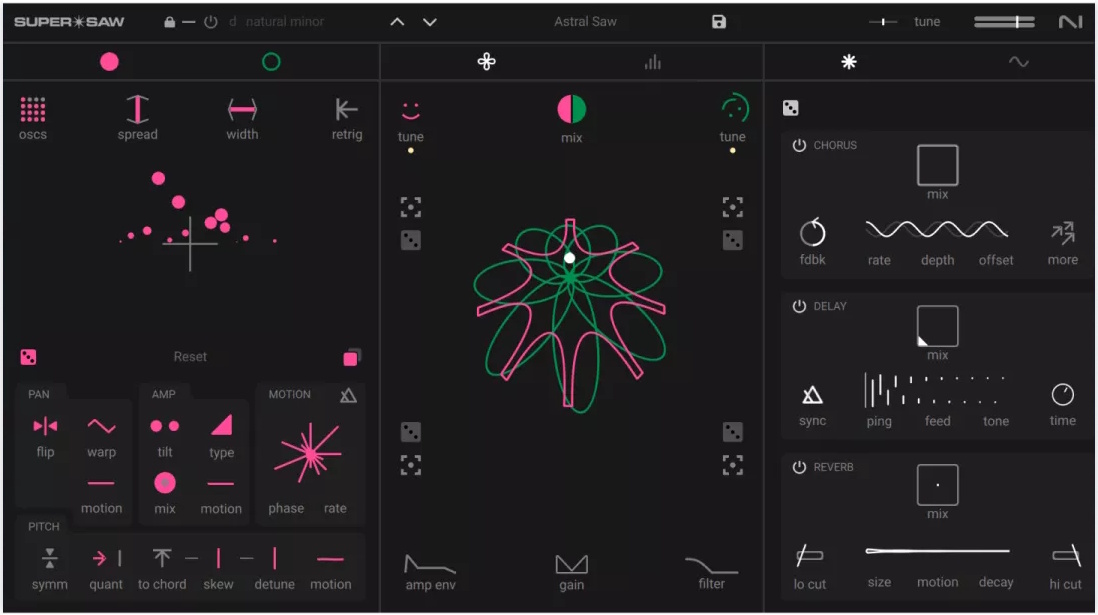
Task: Randomize effects with the dice icon
Action: pos(791,108)
